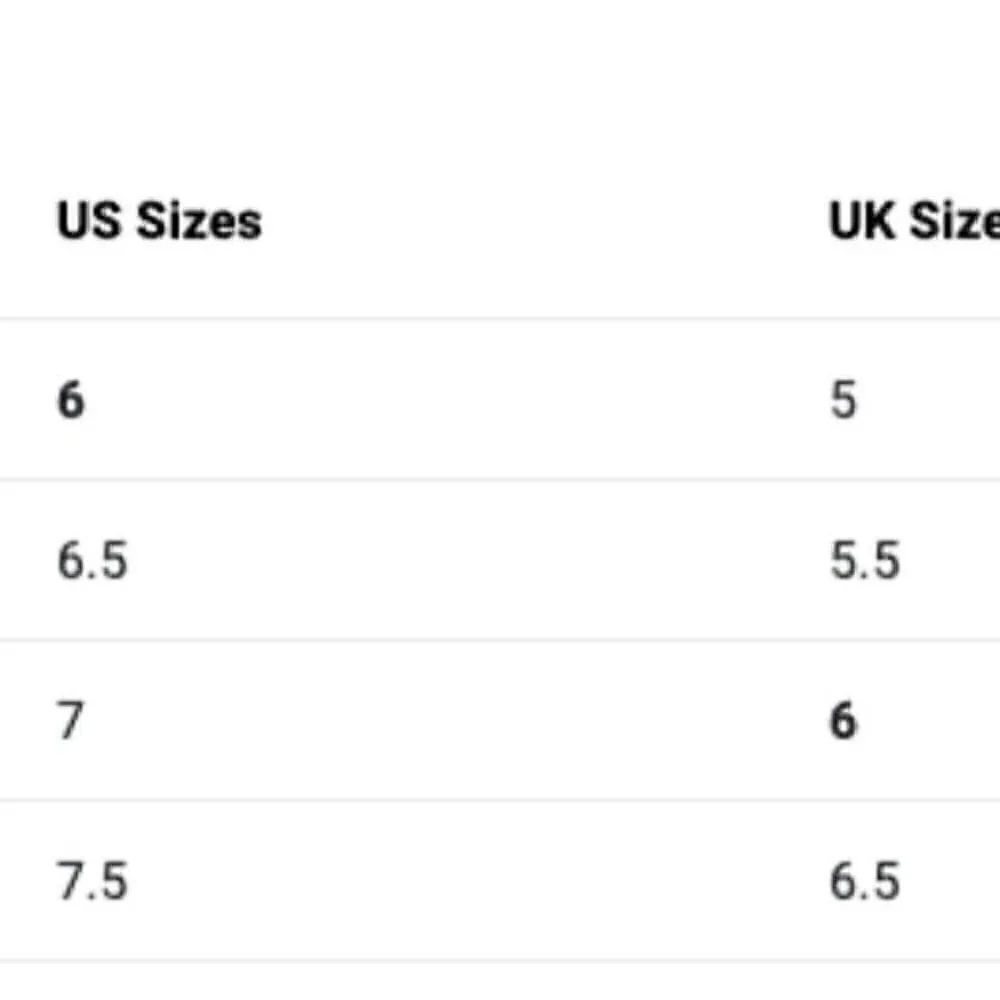
Task: Click empty space between US 6.5 and UK 5.5
Action: point(478,561)
